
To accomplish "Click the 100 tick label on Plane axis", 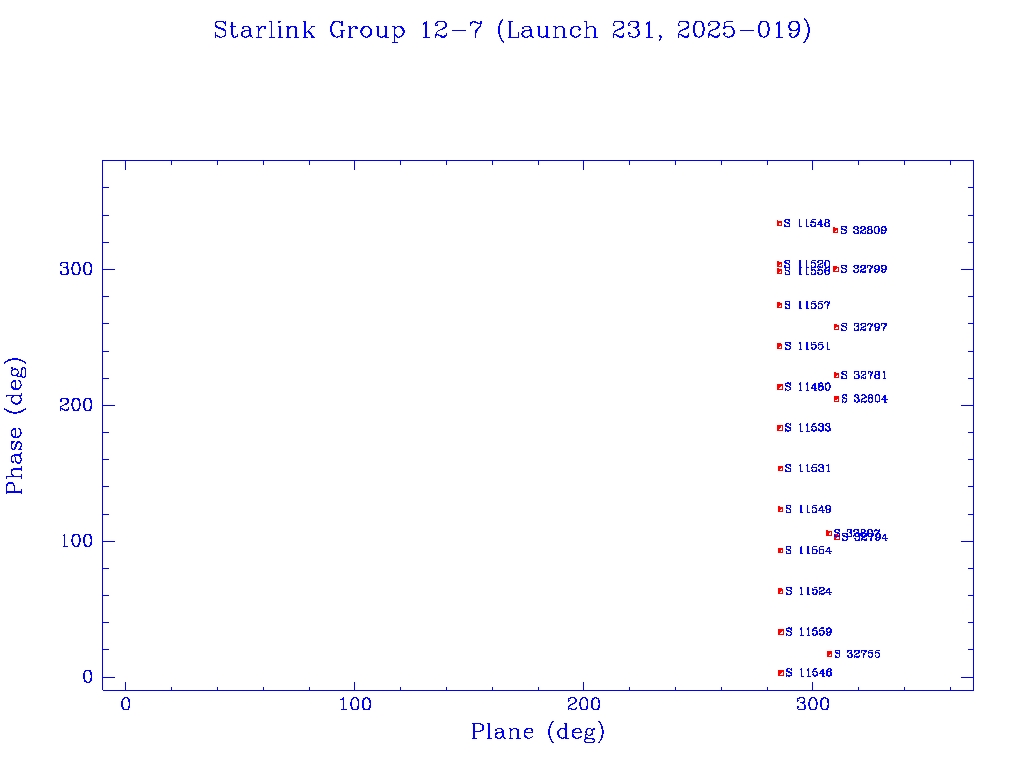I will (355, 705).
